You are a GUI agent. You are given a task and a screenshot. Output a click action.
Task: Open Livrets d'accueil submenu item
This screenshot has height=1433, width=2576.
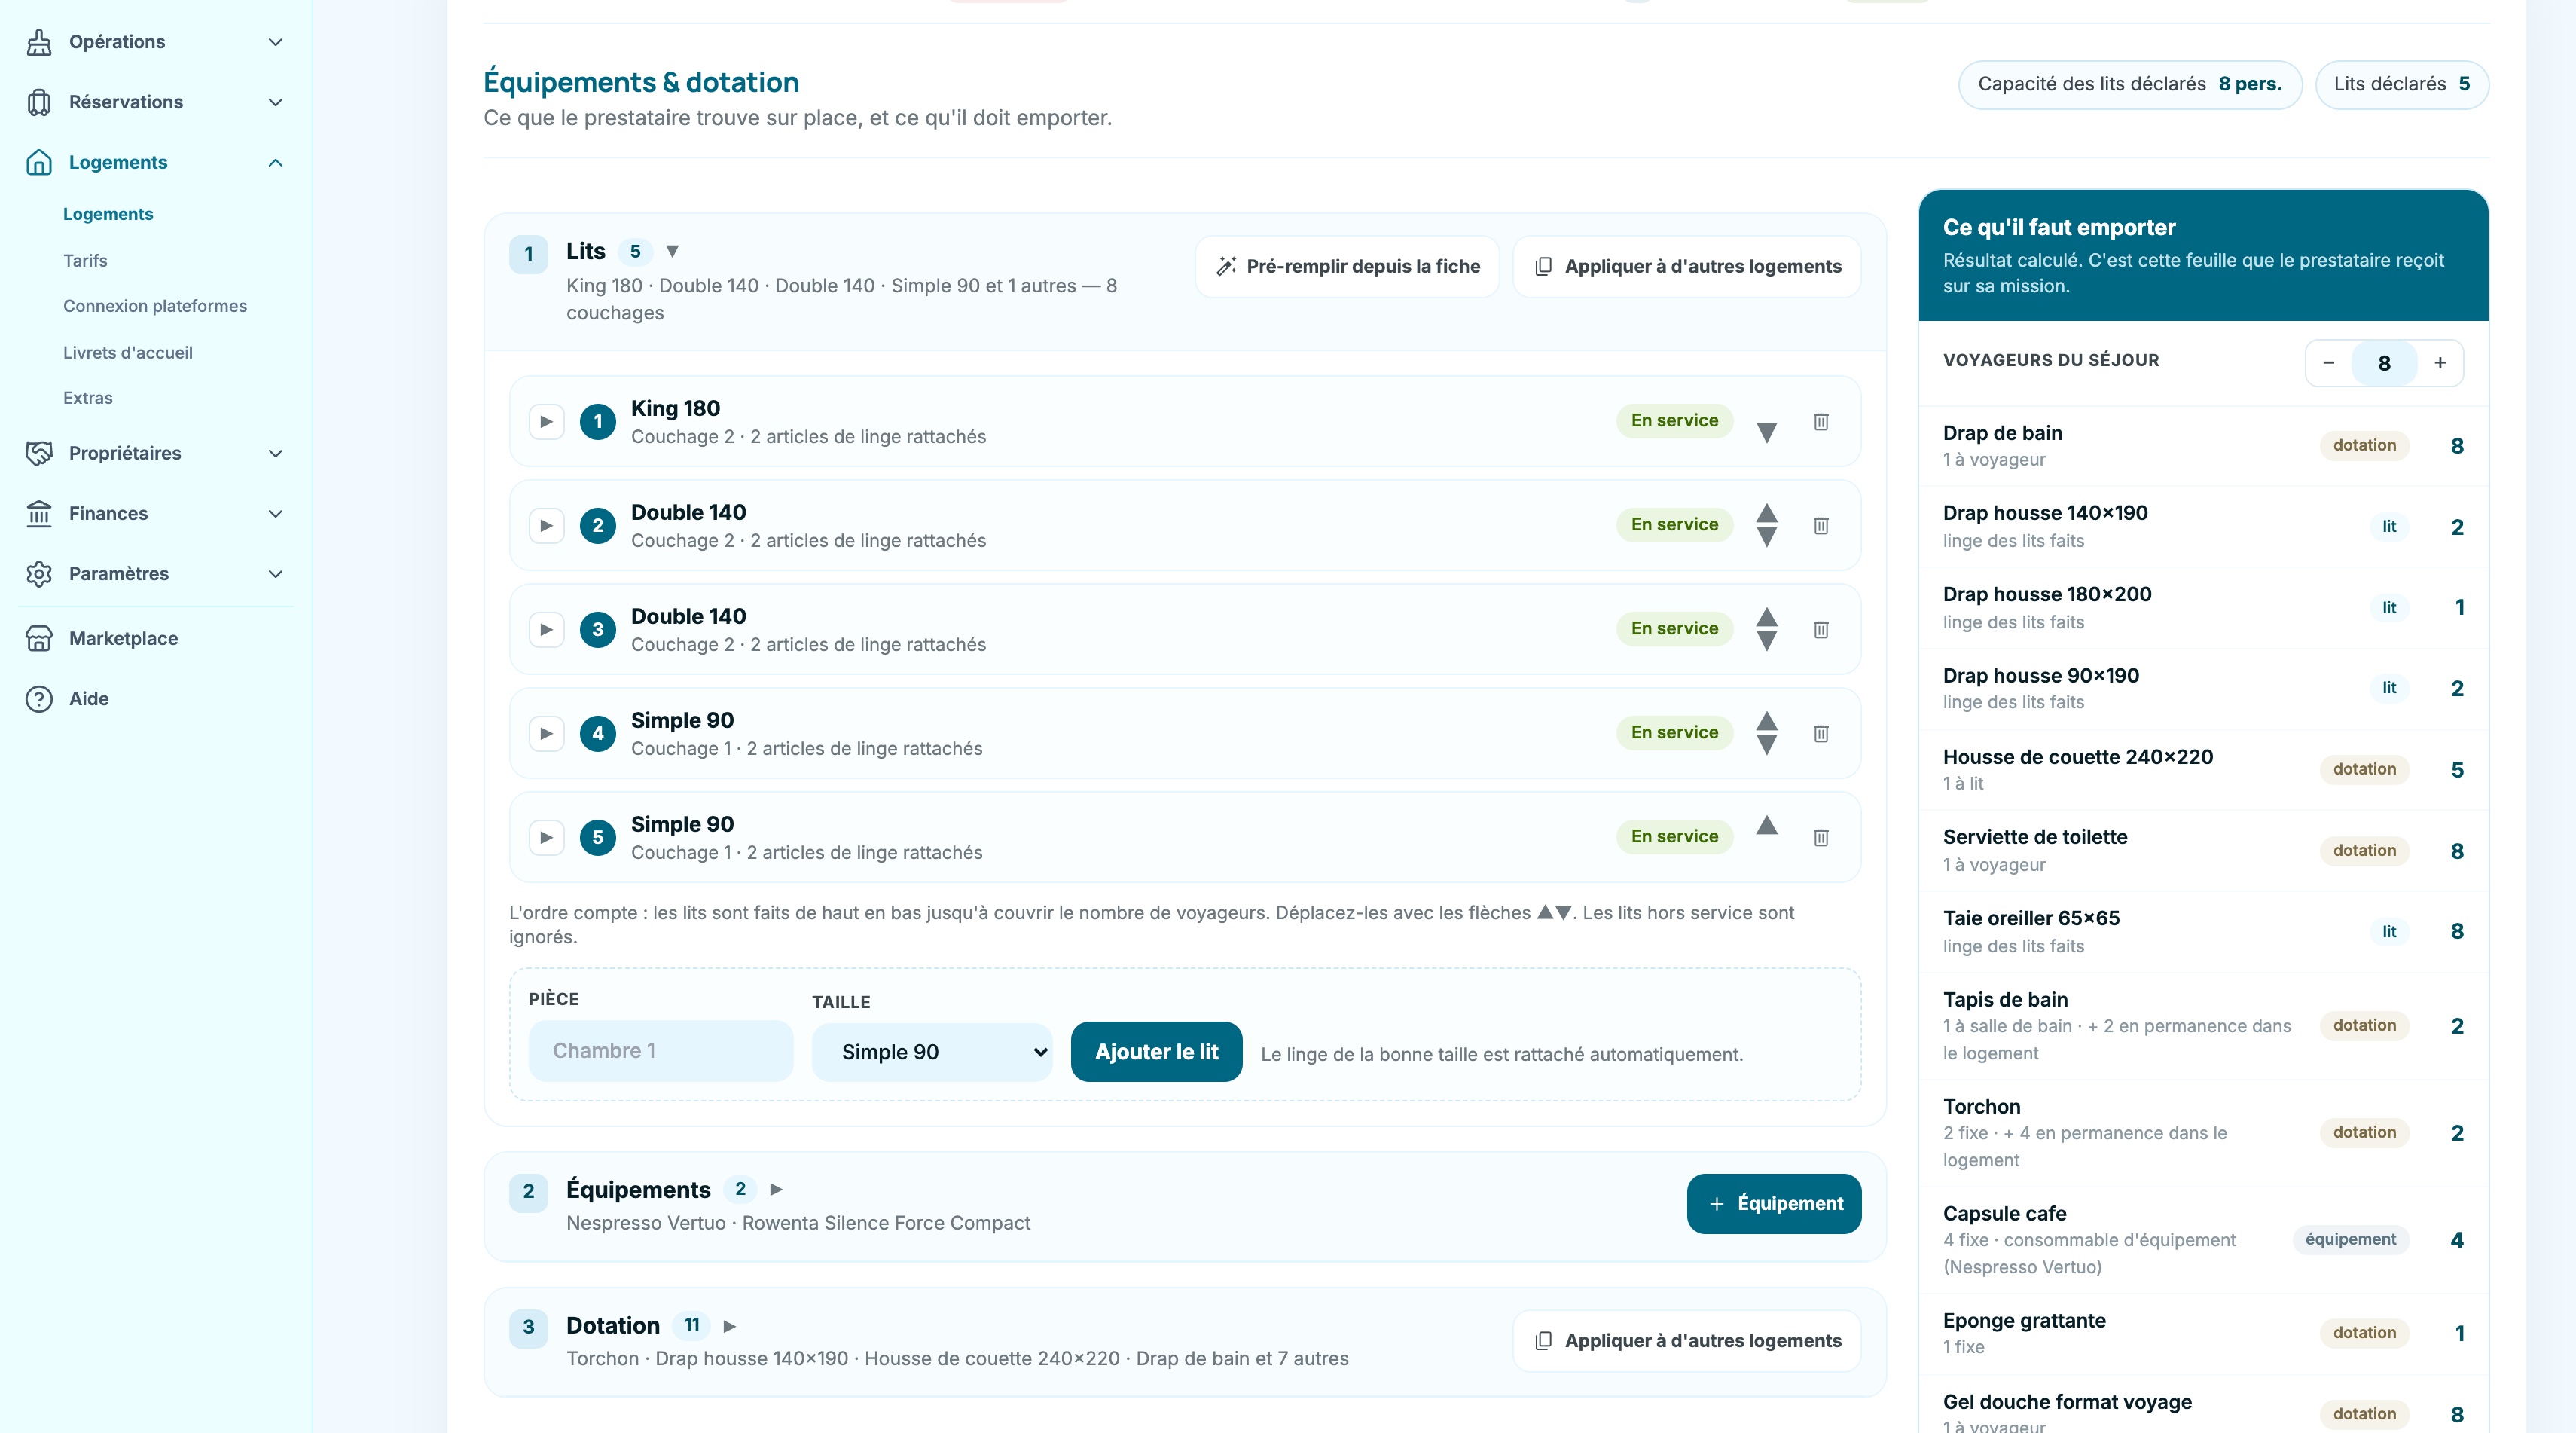click(x=128, y=352)
